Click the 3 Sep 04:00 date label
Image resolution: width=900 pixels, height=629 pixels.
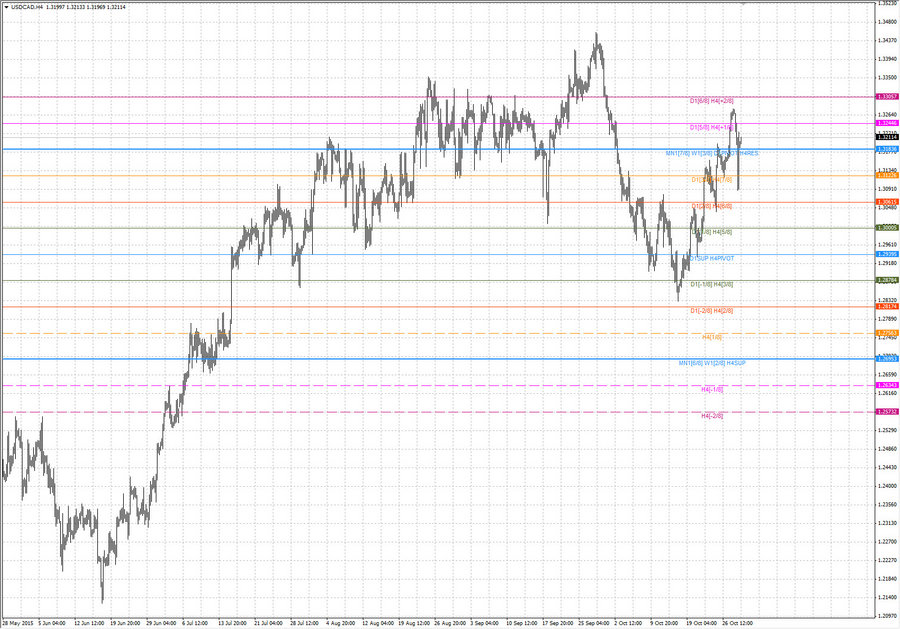484,623
